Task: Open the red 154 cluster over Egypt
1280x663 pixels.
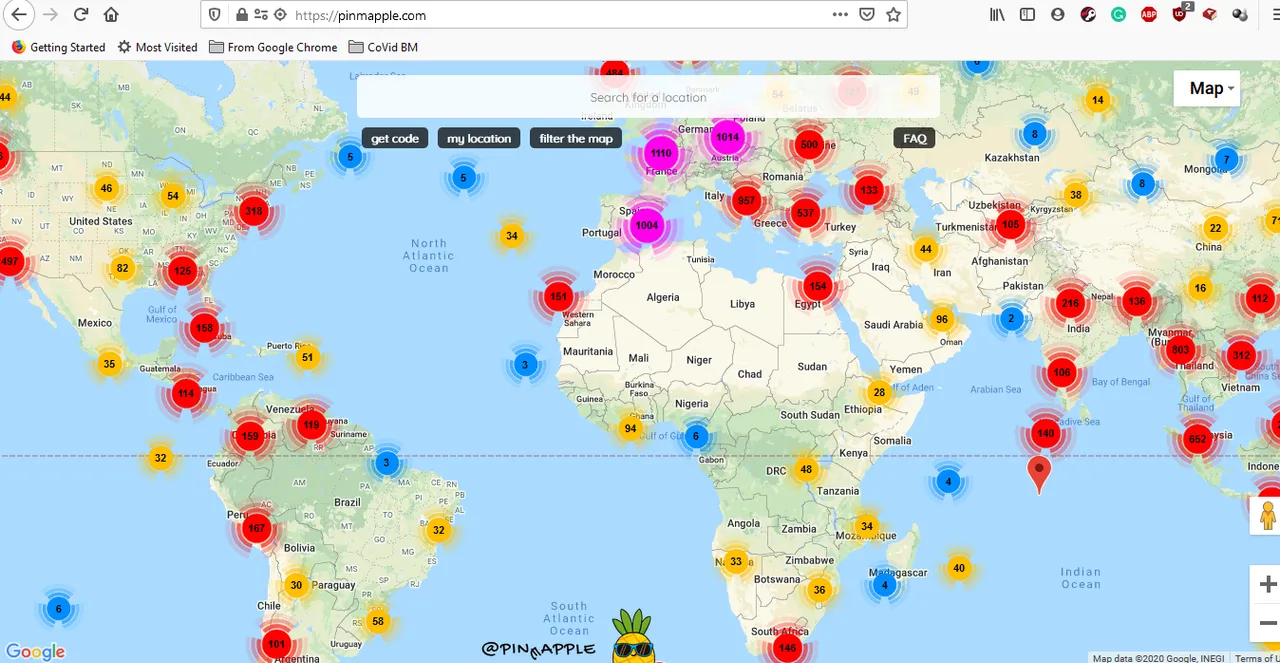Action: click(817, 286)
